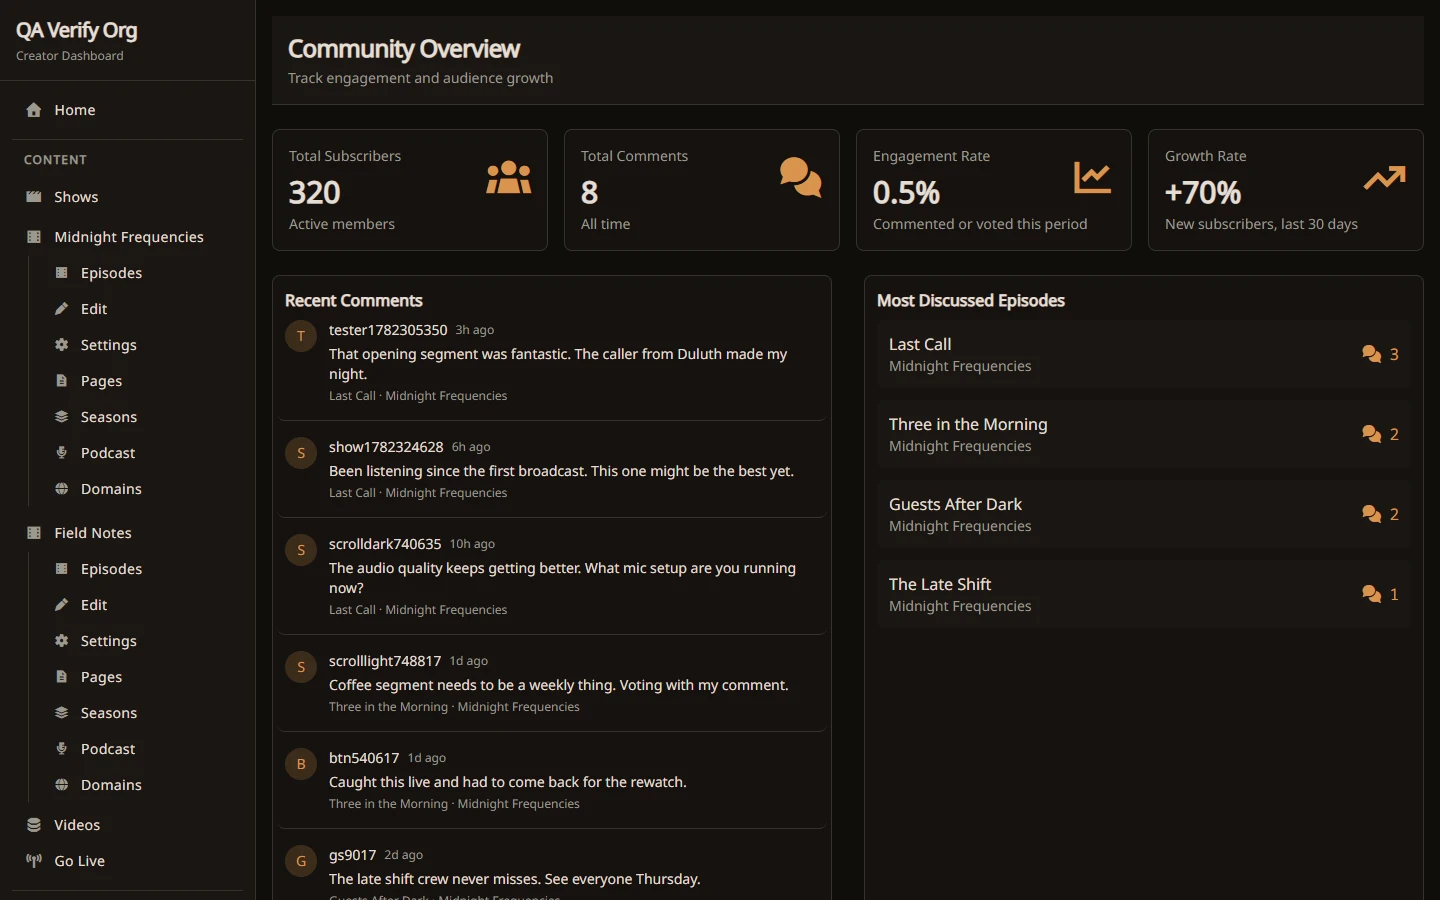Click the Home house icon in sidebar
1440x900 pixels.
34,110
